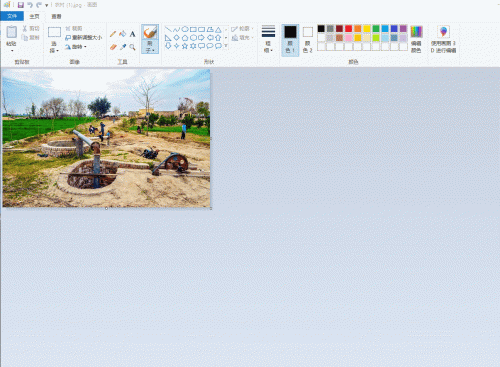The image size is (500, 367).
Task: Pick the red color swatch
Action: 348,29
